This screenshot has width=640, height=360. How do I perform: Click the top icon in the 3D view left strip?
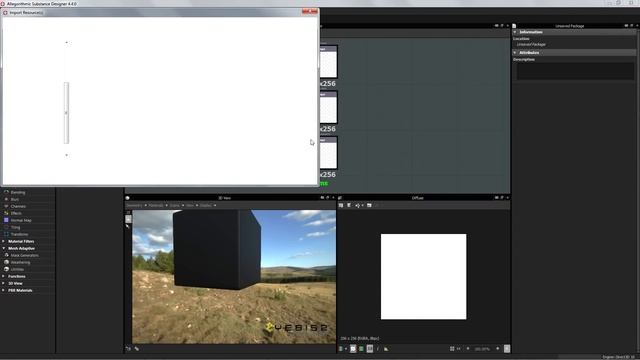pyautogui.click(x=128, y=213)
